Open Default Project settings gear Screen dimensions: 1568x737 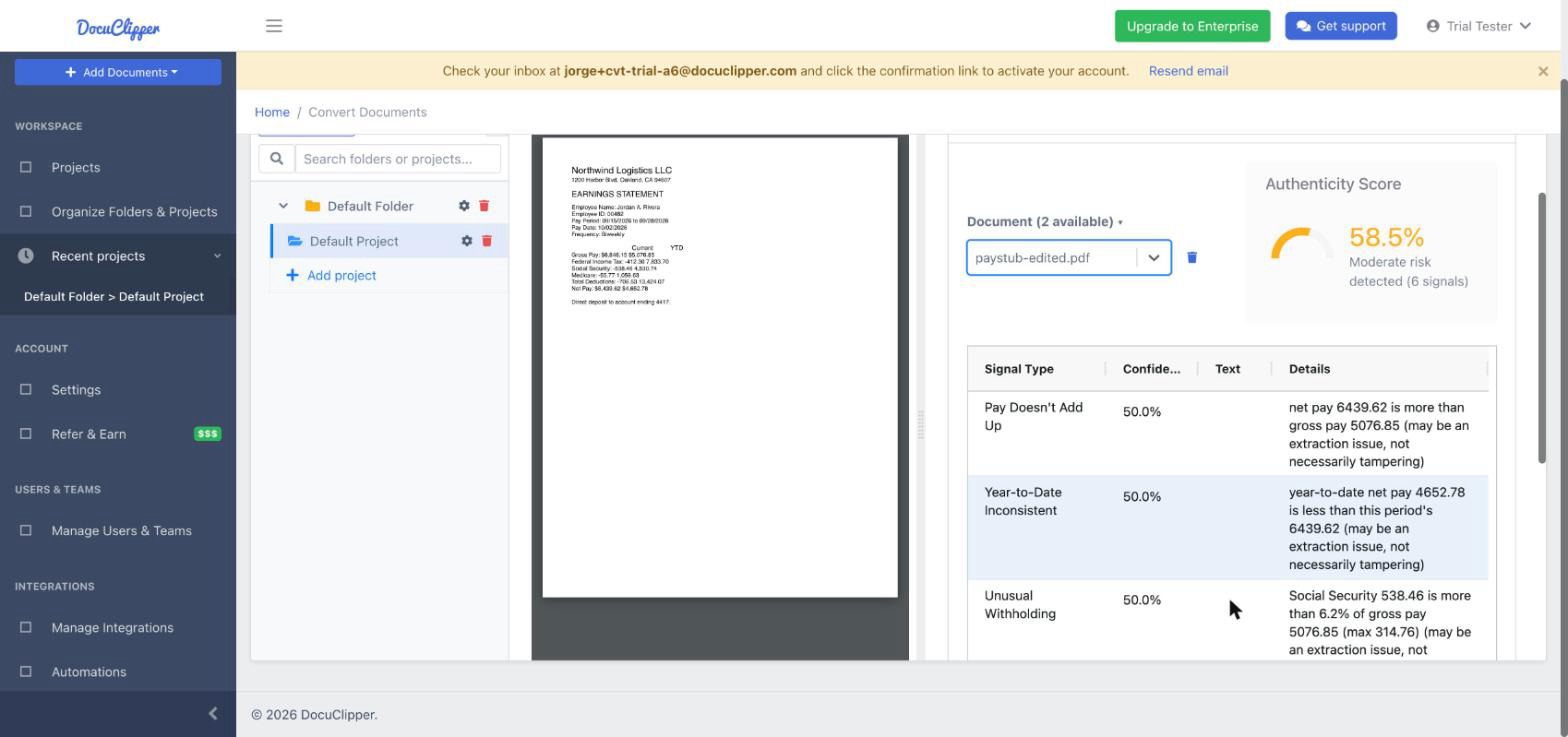point(466,241)
